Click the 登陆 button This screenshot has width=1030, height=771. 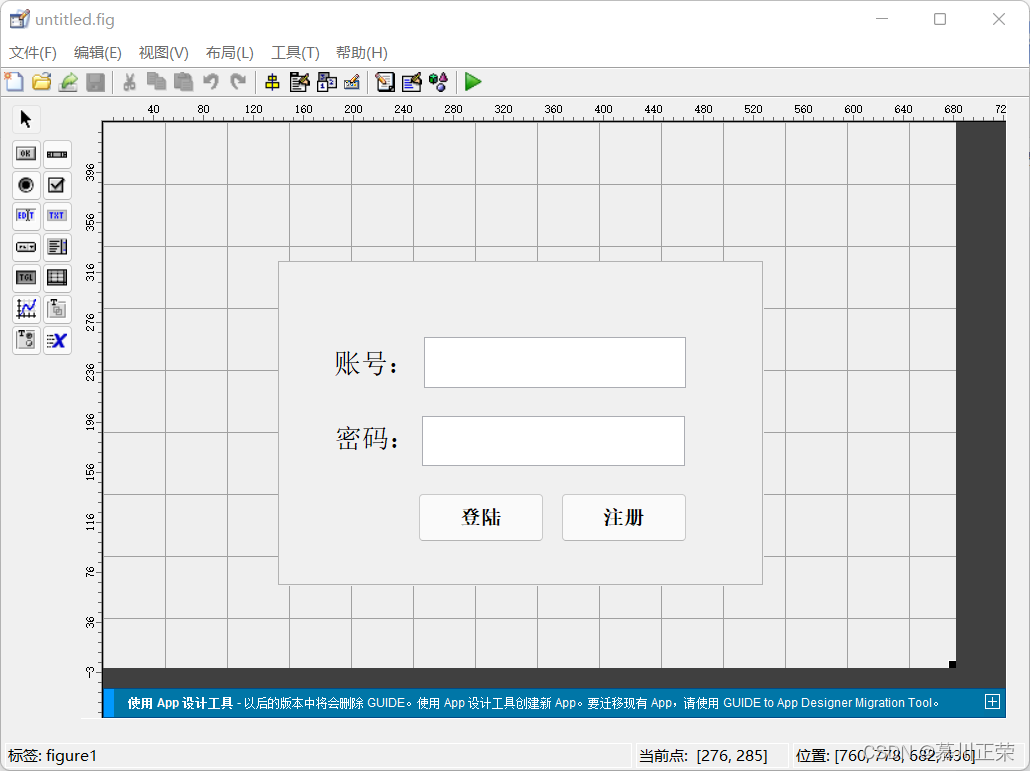(x=481, y=518)
